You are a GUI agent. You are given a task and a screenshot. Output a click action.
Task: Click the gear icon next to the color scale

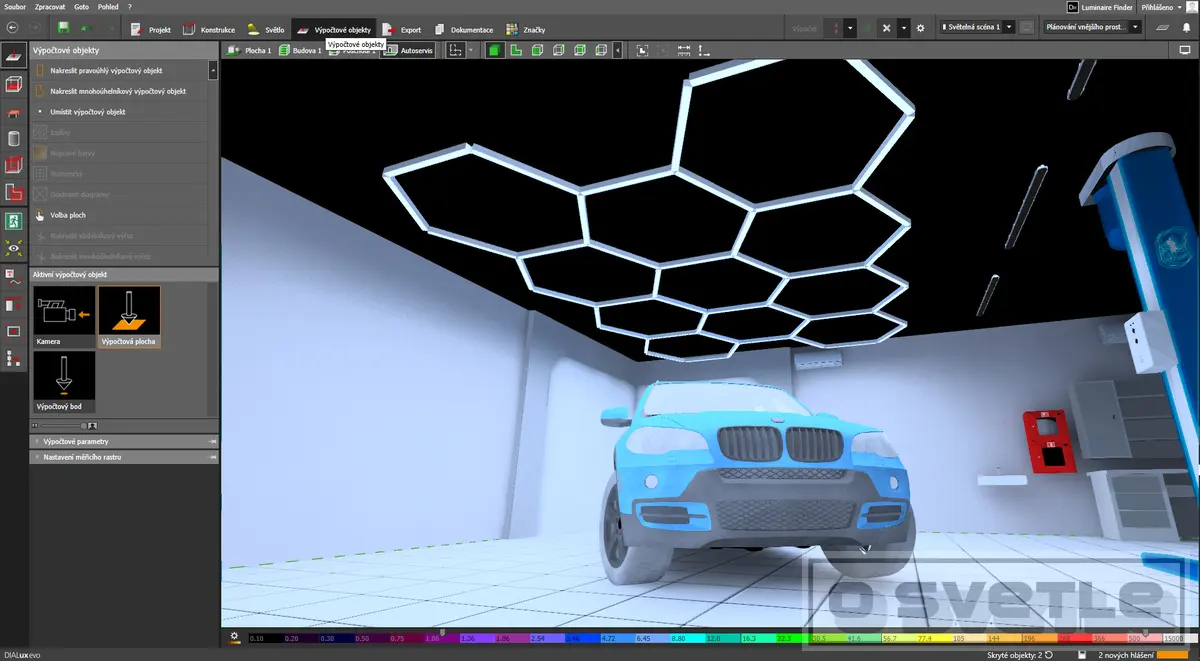234,636
